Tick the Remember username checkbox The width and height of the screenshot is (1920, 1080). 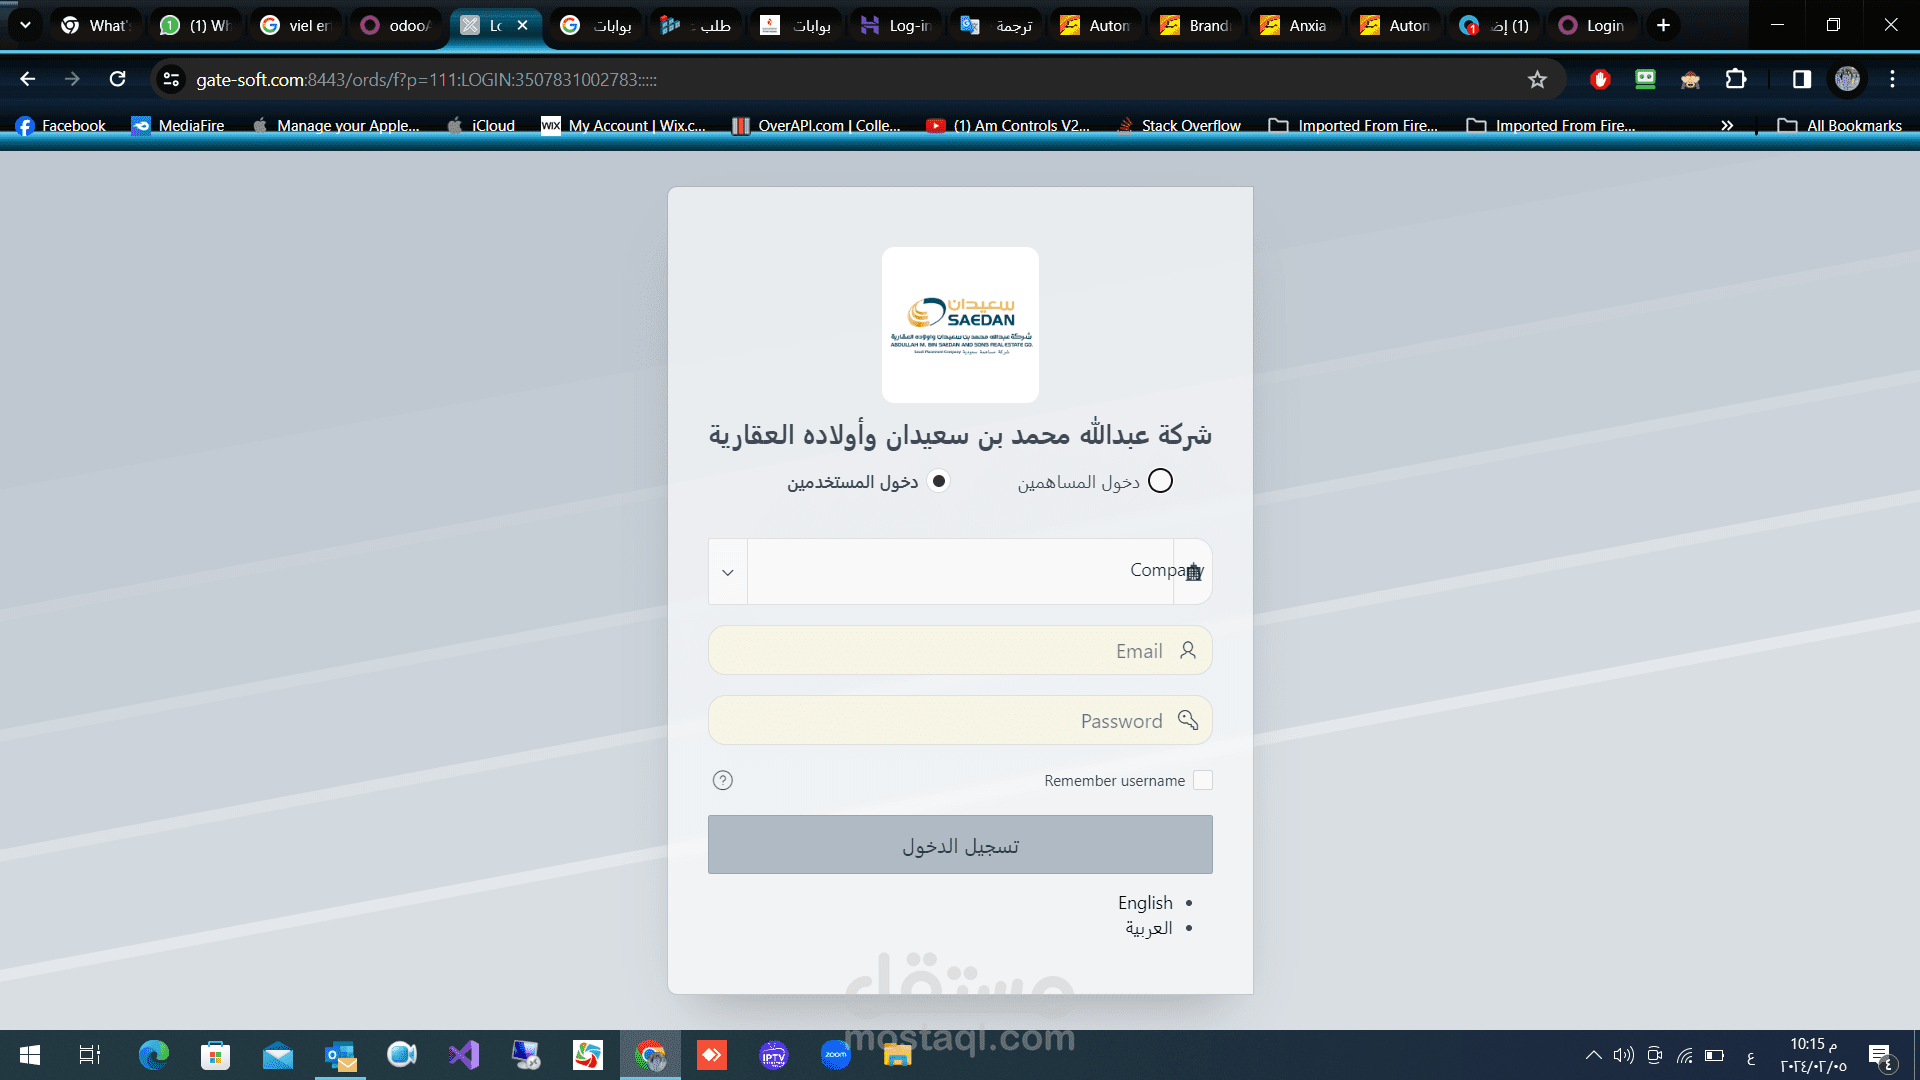tap(1203, 780)
